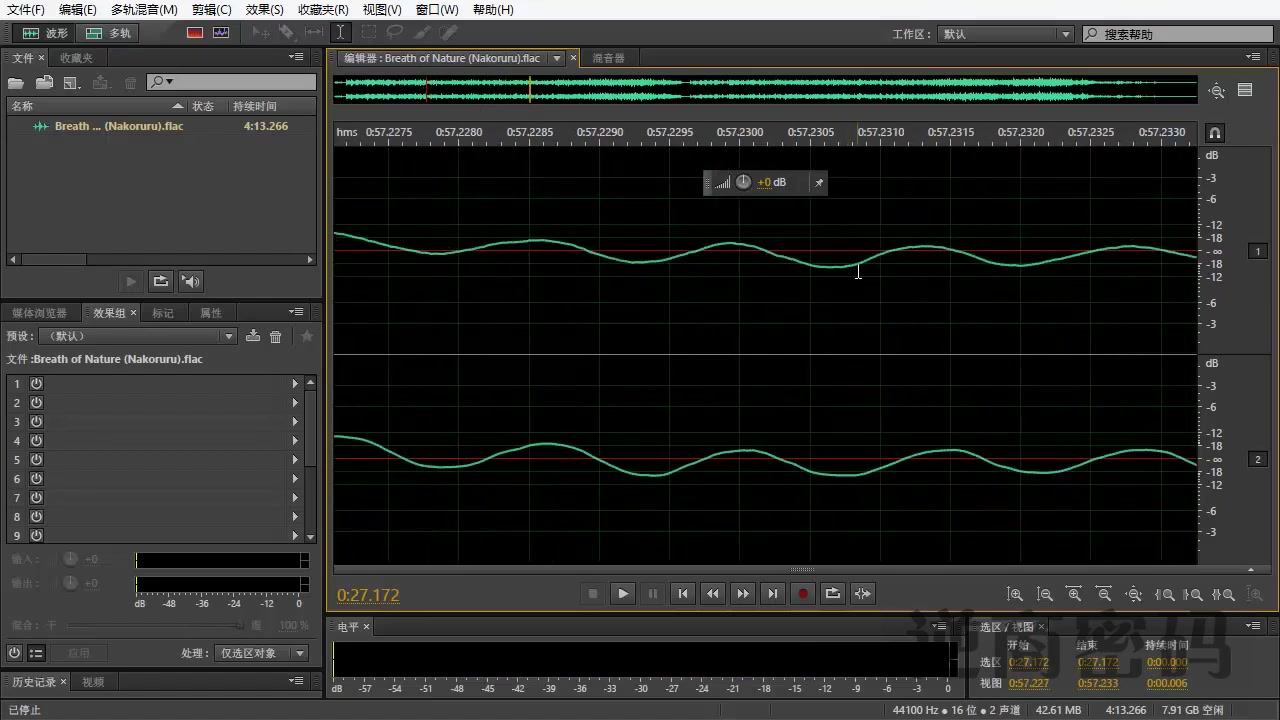Open the 收藏夹 tab

click(x=76, y=58)
